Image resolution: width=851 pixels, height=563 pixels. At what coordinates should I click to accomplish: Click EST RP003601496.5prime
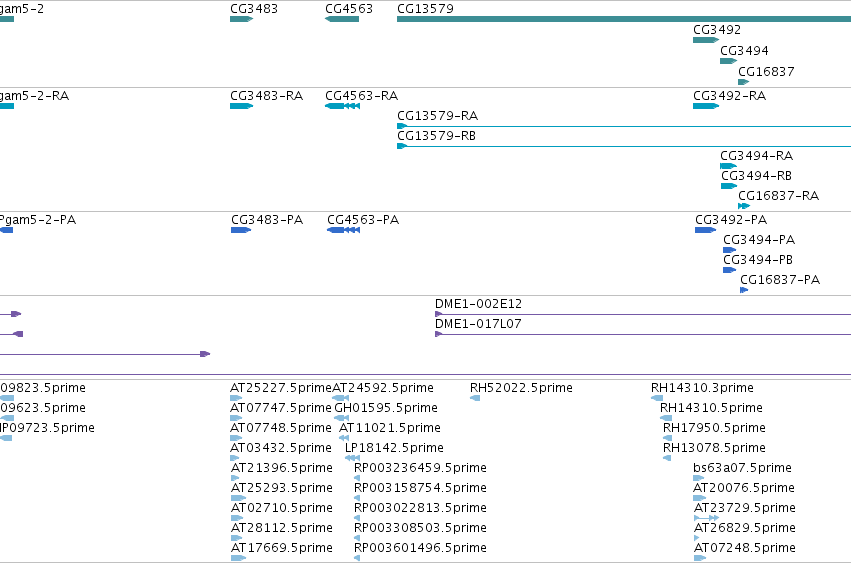(420, 548)
